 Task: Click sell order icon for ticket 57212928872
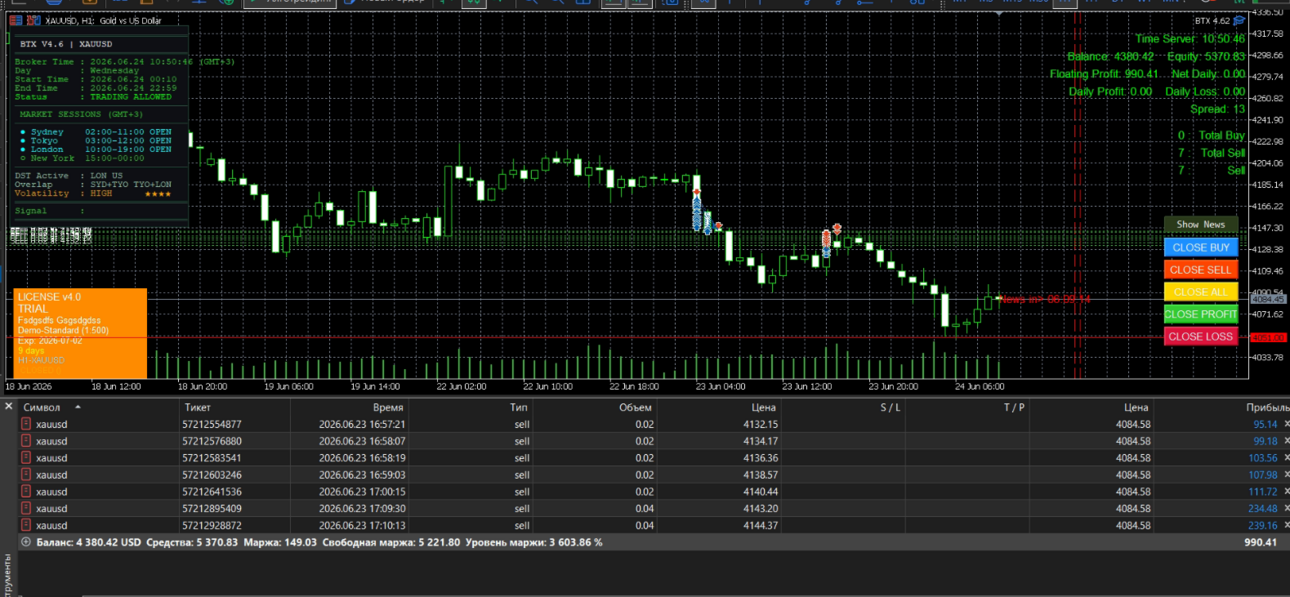click(x=27, y=525)
